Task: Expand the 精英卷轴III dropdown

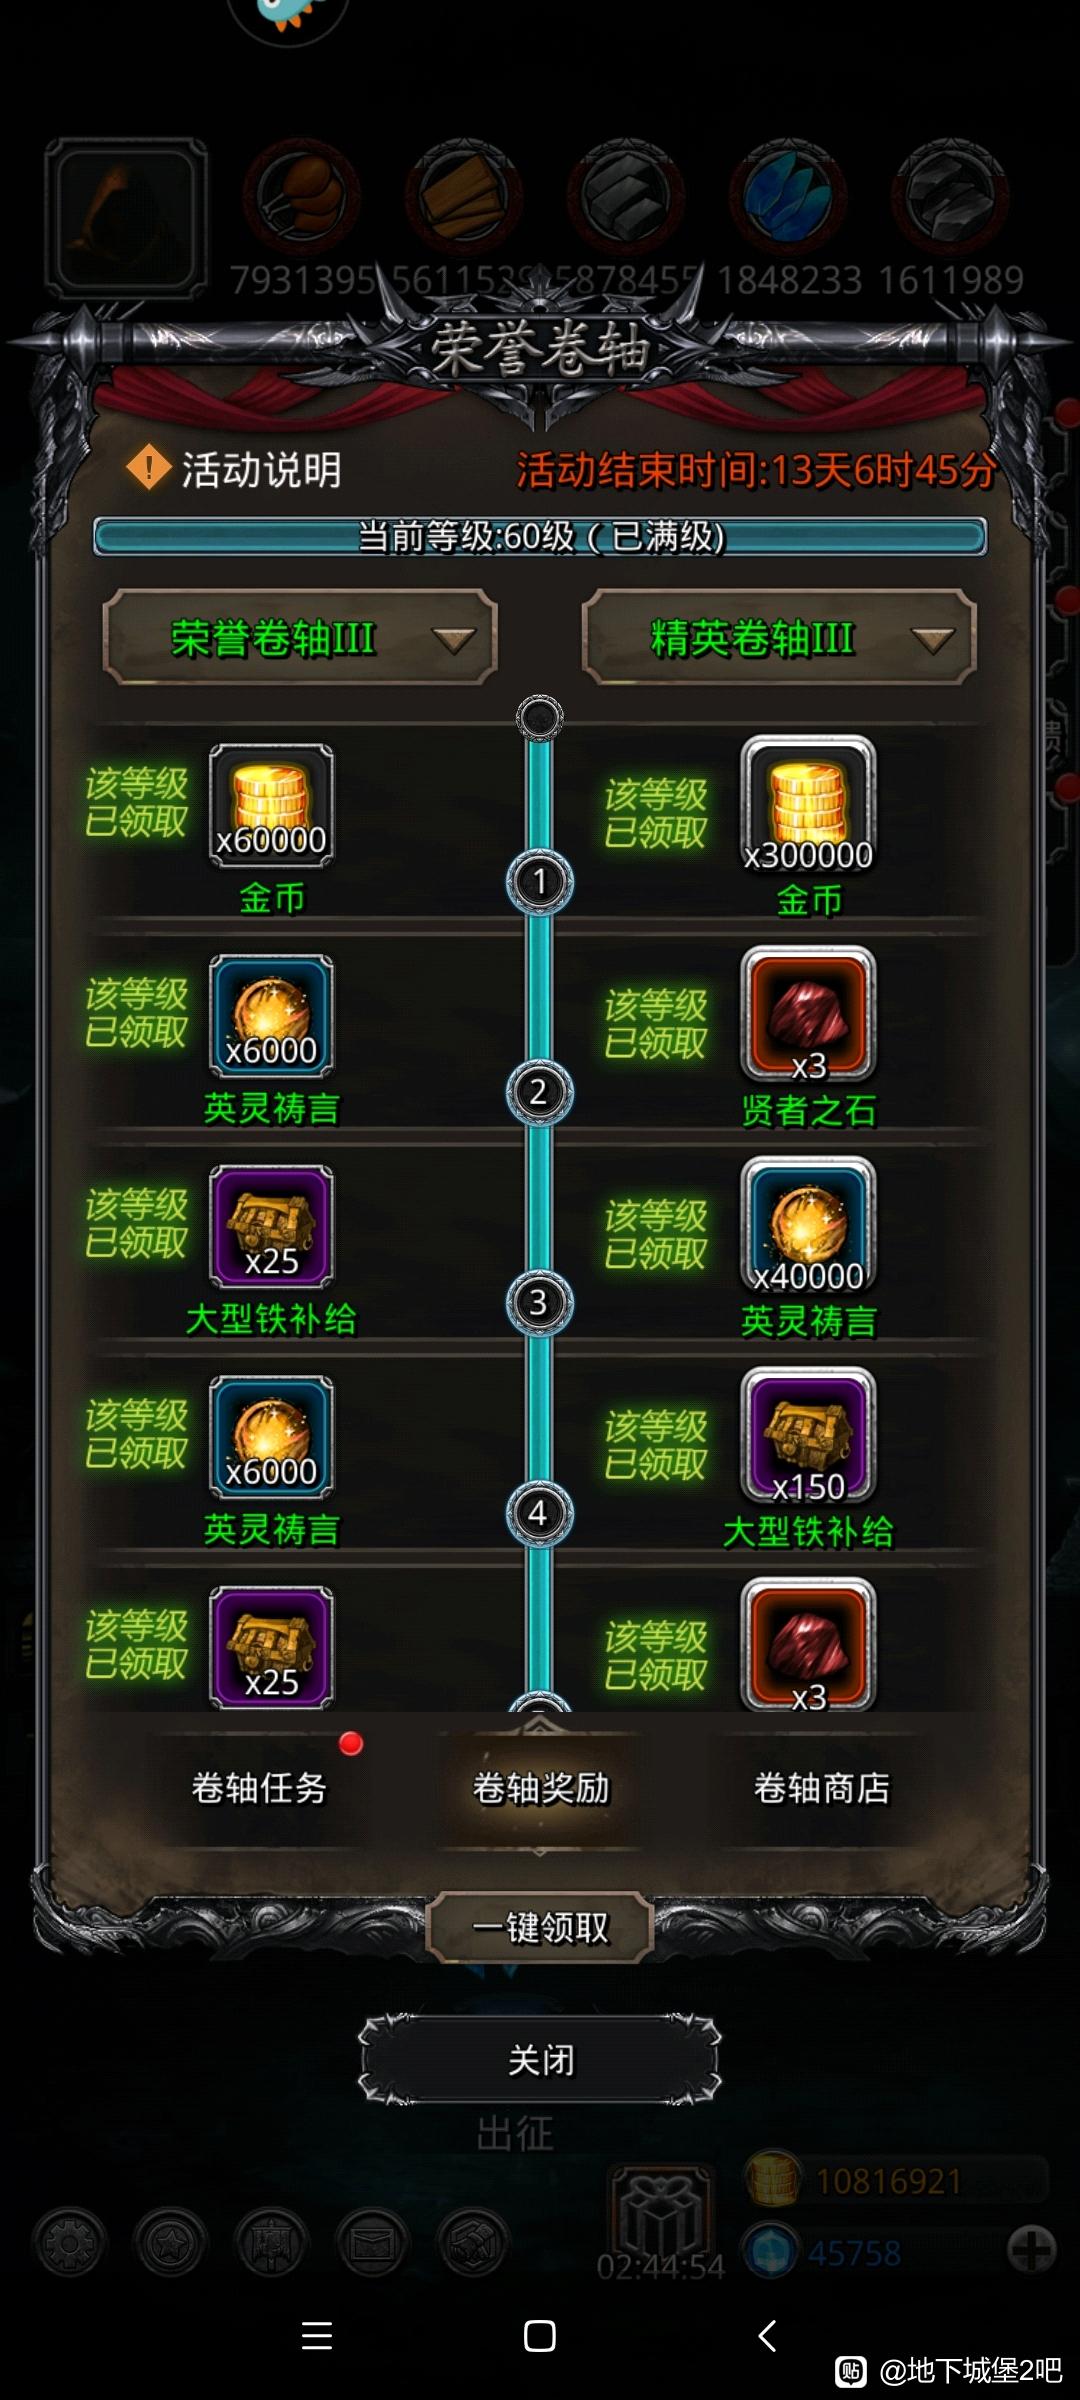Action: click(779, 638)
